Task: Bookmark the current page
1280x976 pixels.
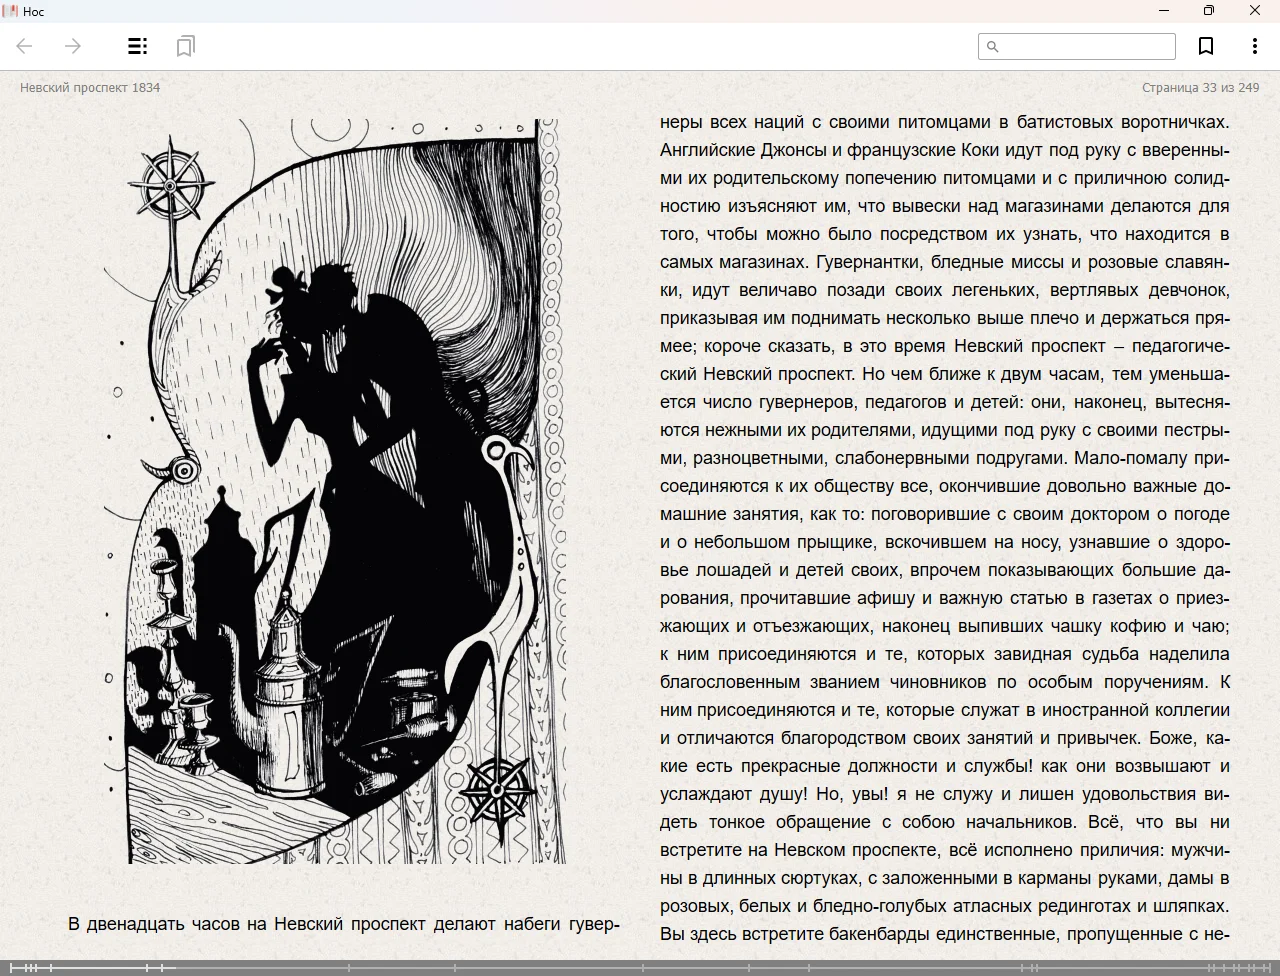Action: pos(1206,46)
